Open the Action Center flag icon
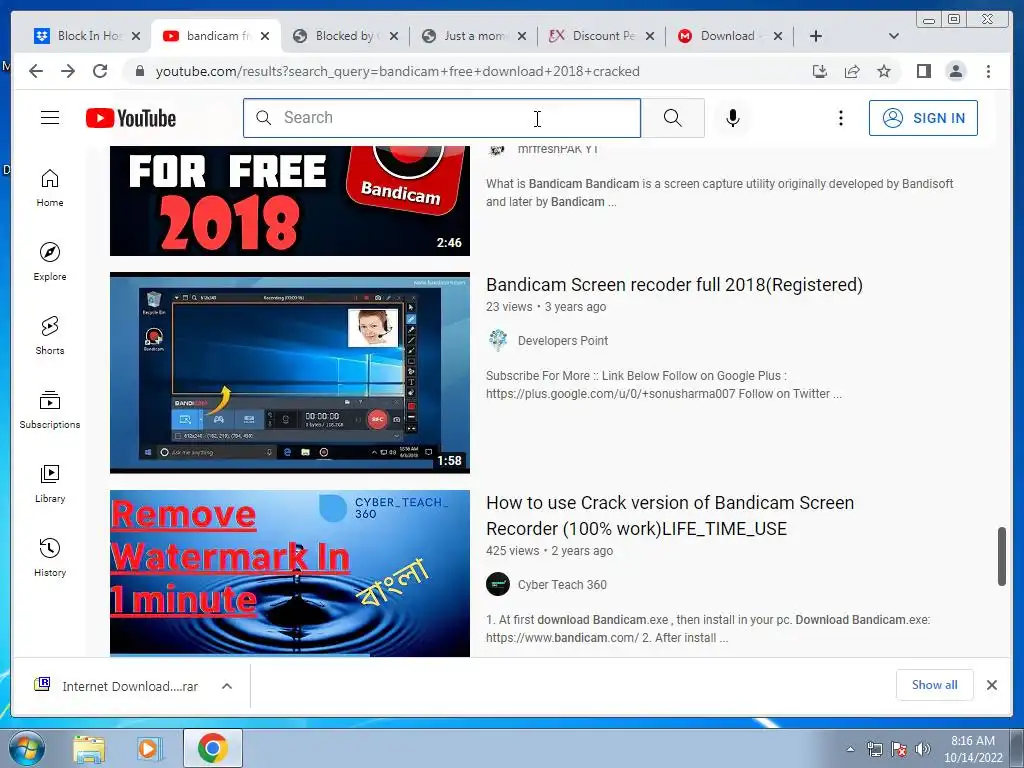 pos(899,749)
